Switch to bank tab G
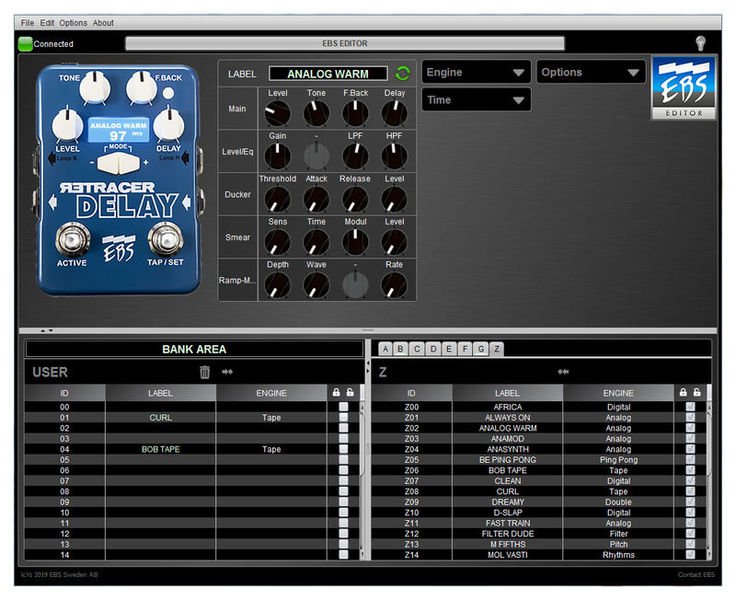 (x=481, y=349)
